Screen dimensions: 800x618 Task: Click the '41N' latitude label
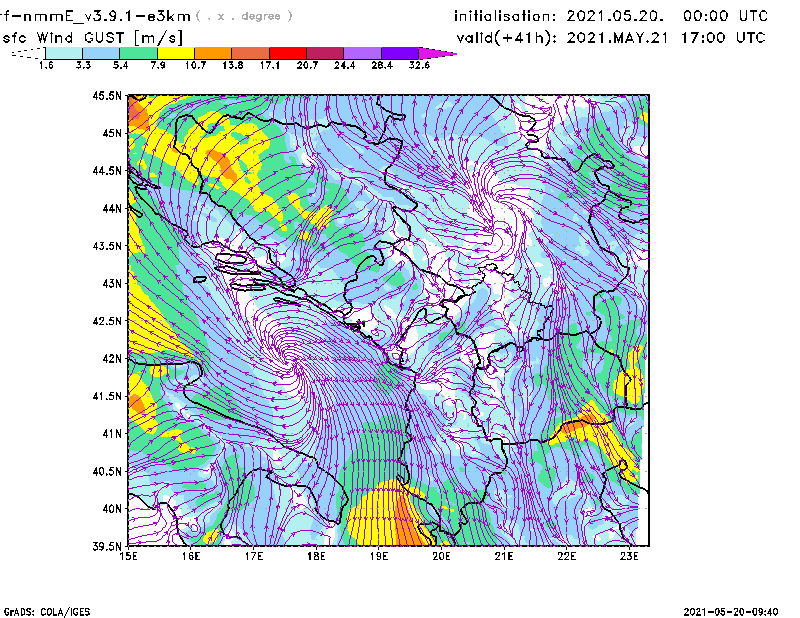pos(112,434)
